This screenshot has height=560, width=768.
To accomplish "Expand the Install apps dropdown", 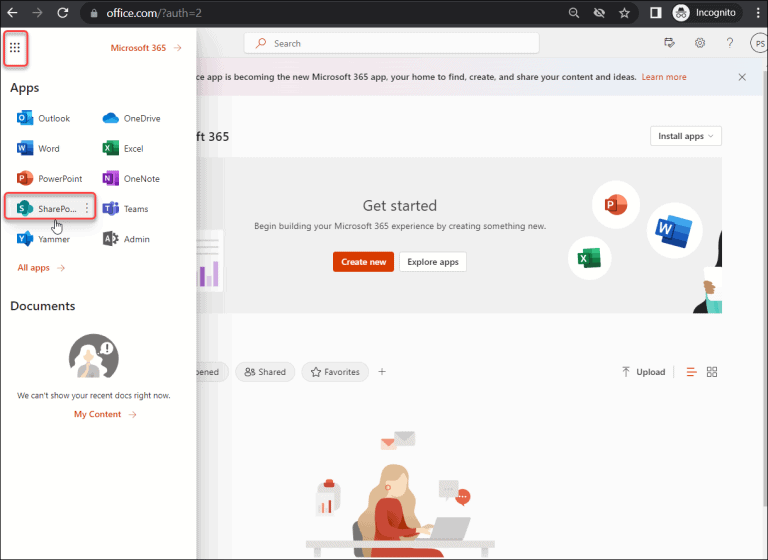I will point(686,136).
